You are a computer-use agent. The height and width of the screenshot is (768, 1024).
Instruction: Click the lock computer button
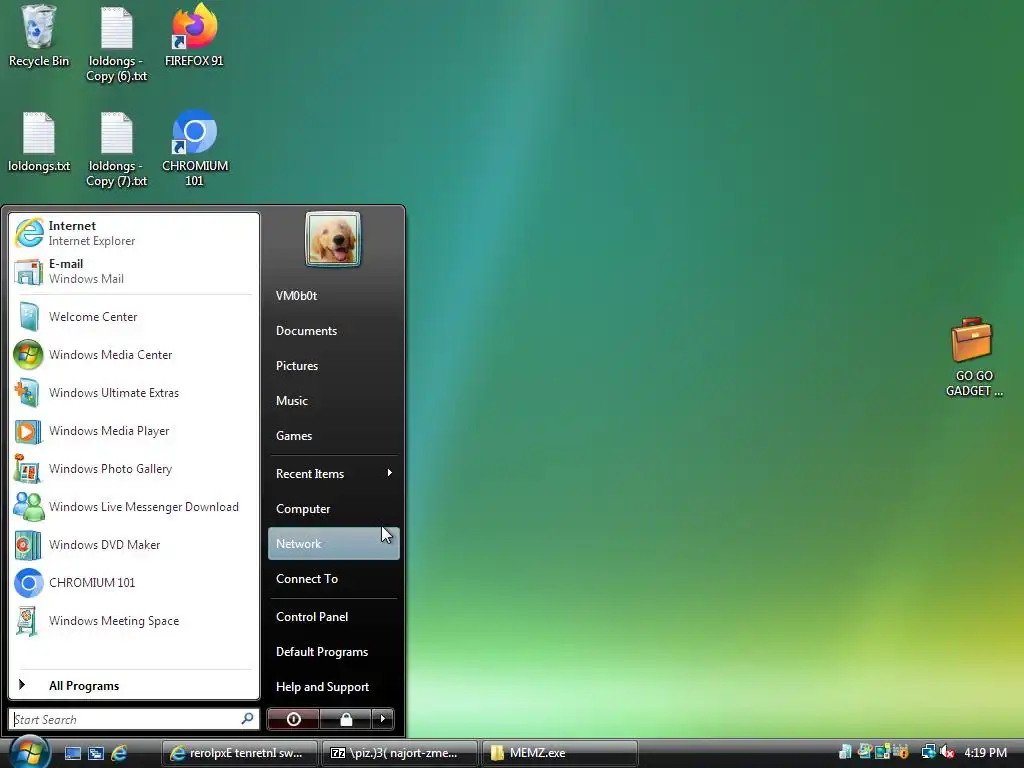point(346,719)
